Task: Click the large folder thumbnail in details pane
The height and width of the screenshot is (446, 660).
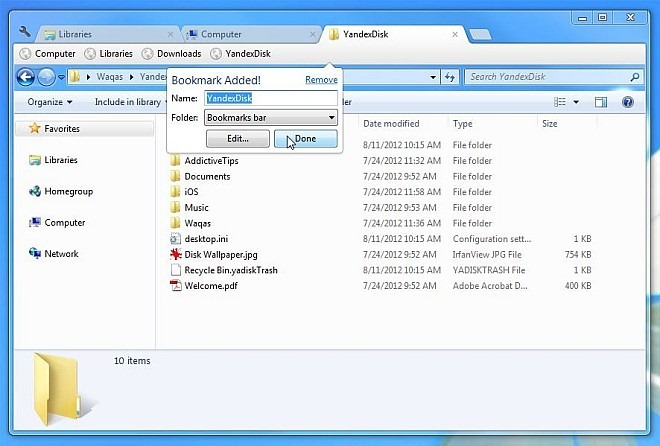Action: [59, 389]
